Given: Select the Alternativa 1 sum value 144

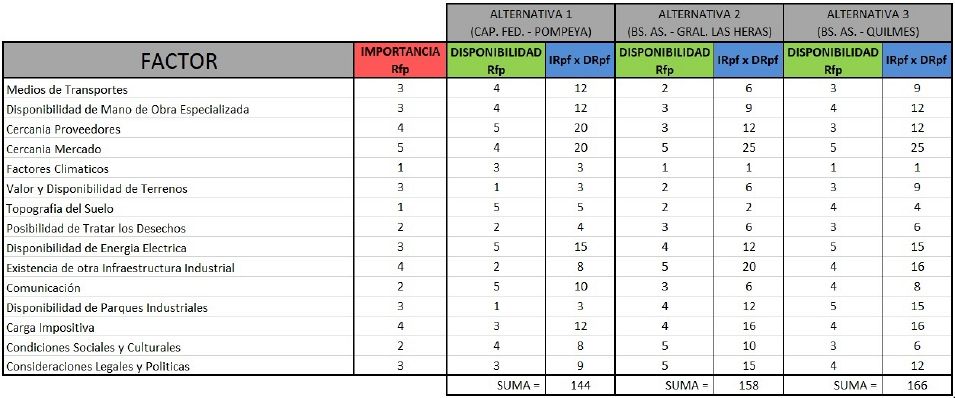Looking at the screenshot, I should tap(580, 385).
